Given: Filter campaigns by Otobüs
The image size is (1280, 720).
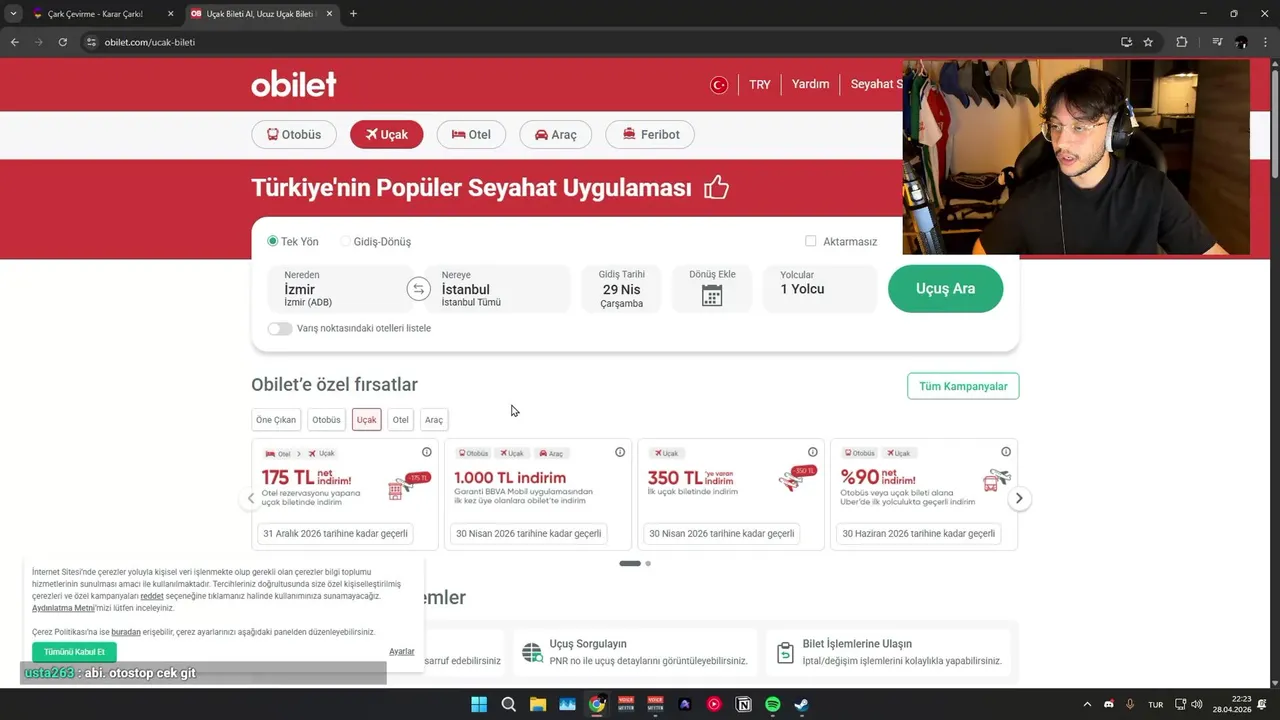Looking at the screenshot, I should [x=326, y=420].
